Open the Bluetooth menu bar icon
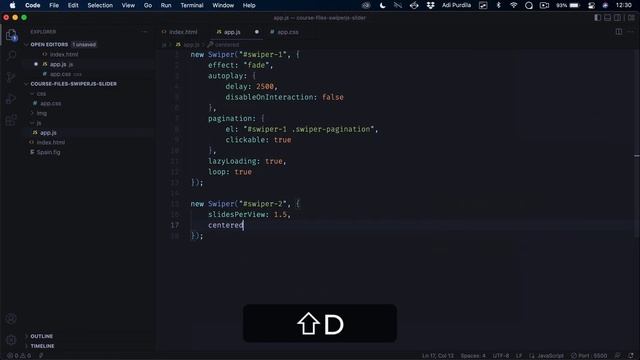This screenshot has width=640, height=360. coord(498,5)
